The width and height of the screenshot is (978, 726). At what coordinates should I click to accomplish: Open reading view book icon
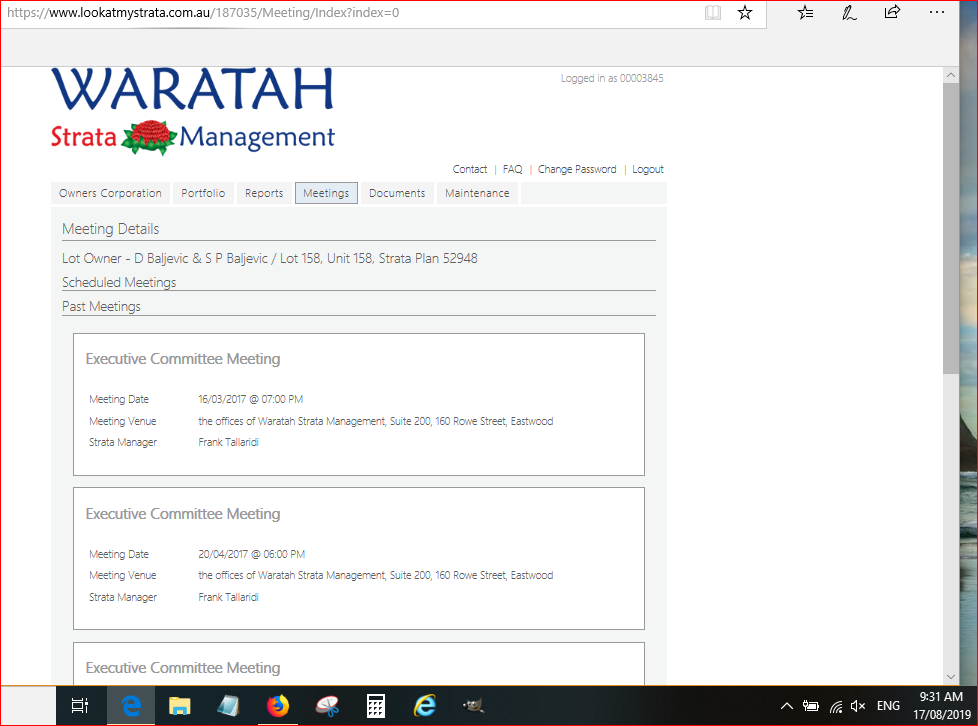coord(712,12)
